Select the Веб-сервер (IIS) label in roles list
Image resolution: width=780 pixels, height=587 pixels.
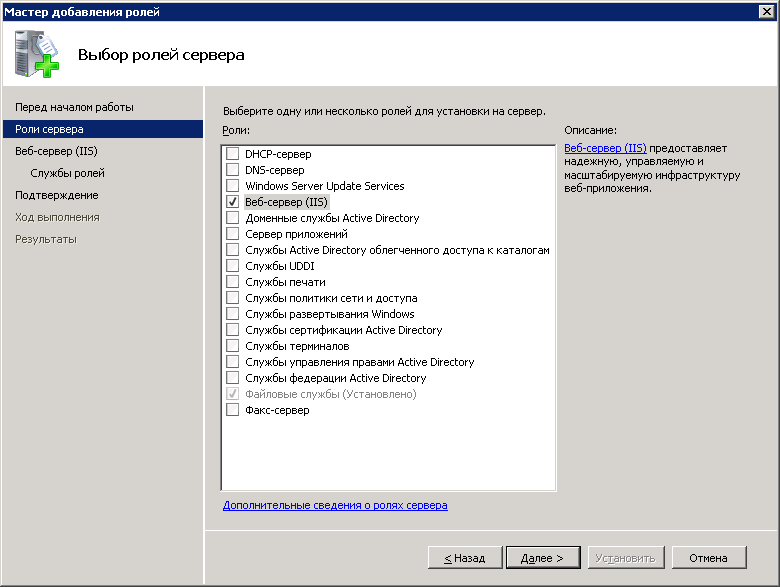click(286, 202)
